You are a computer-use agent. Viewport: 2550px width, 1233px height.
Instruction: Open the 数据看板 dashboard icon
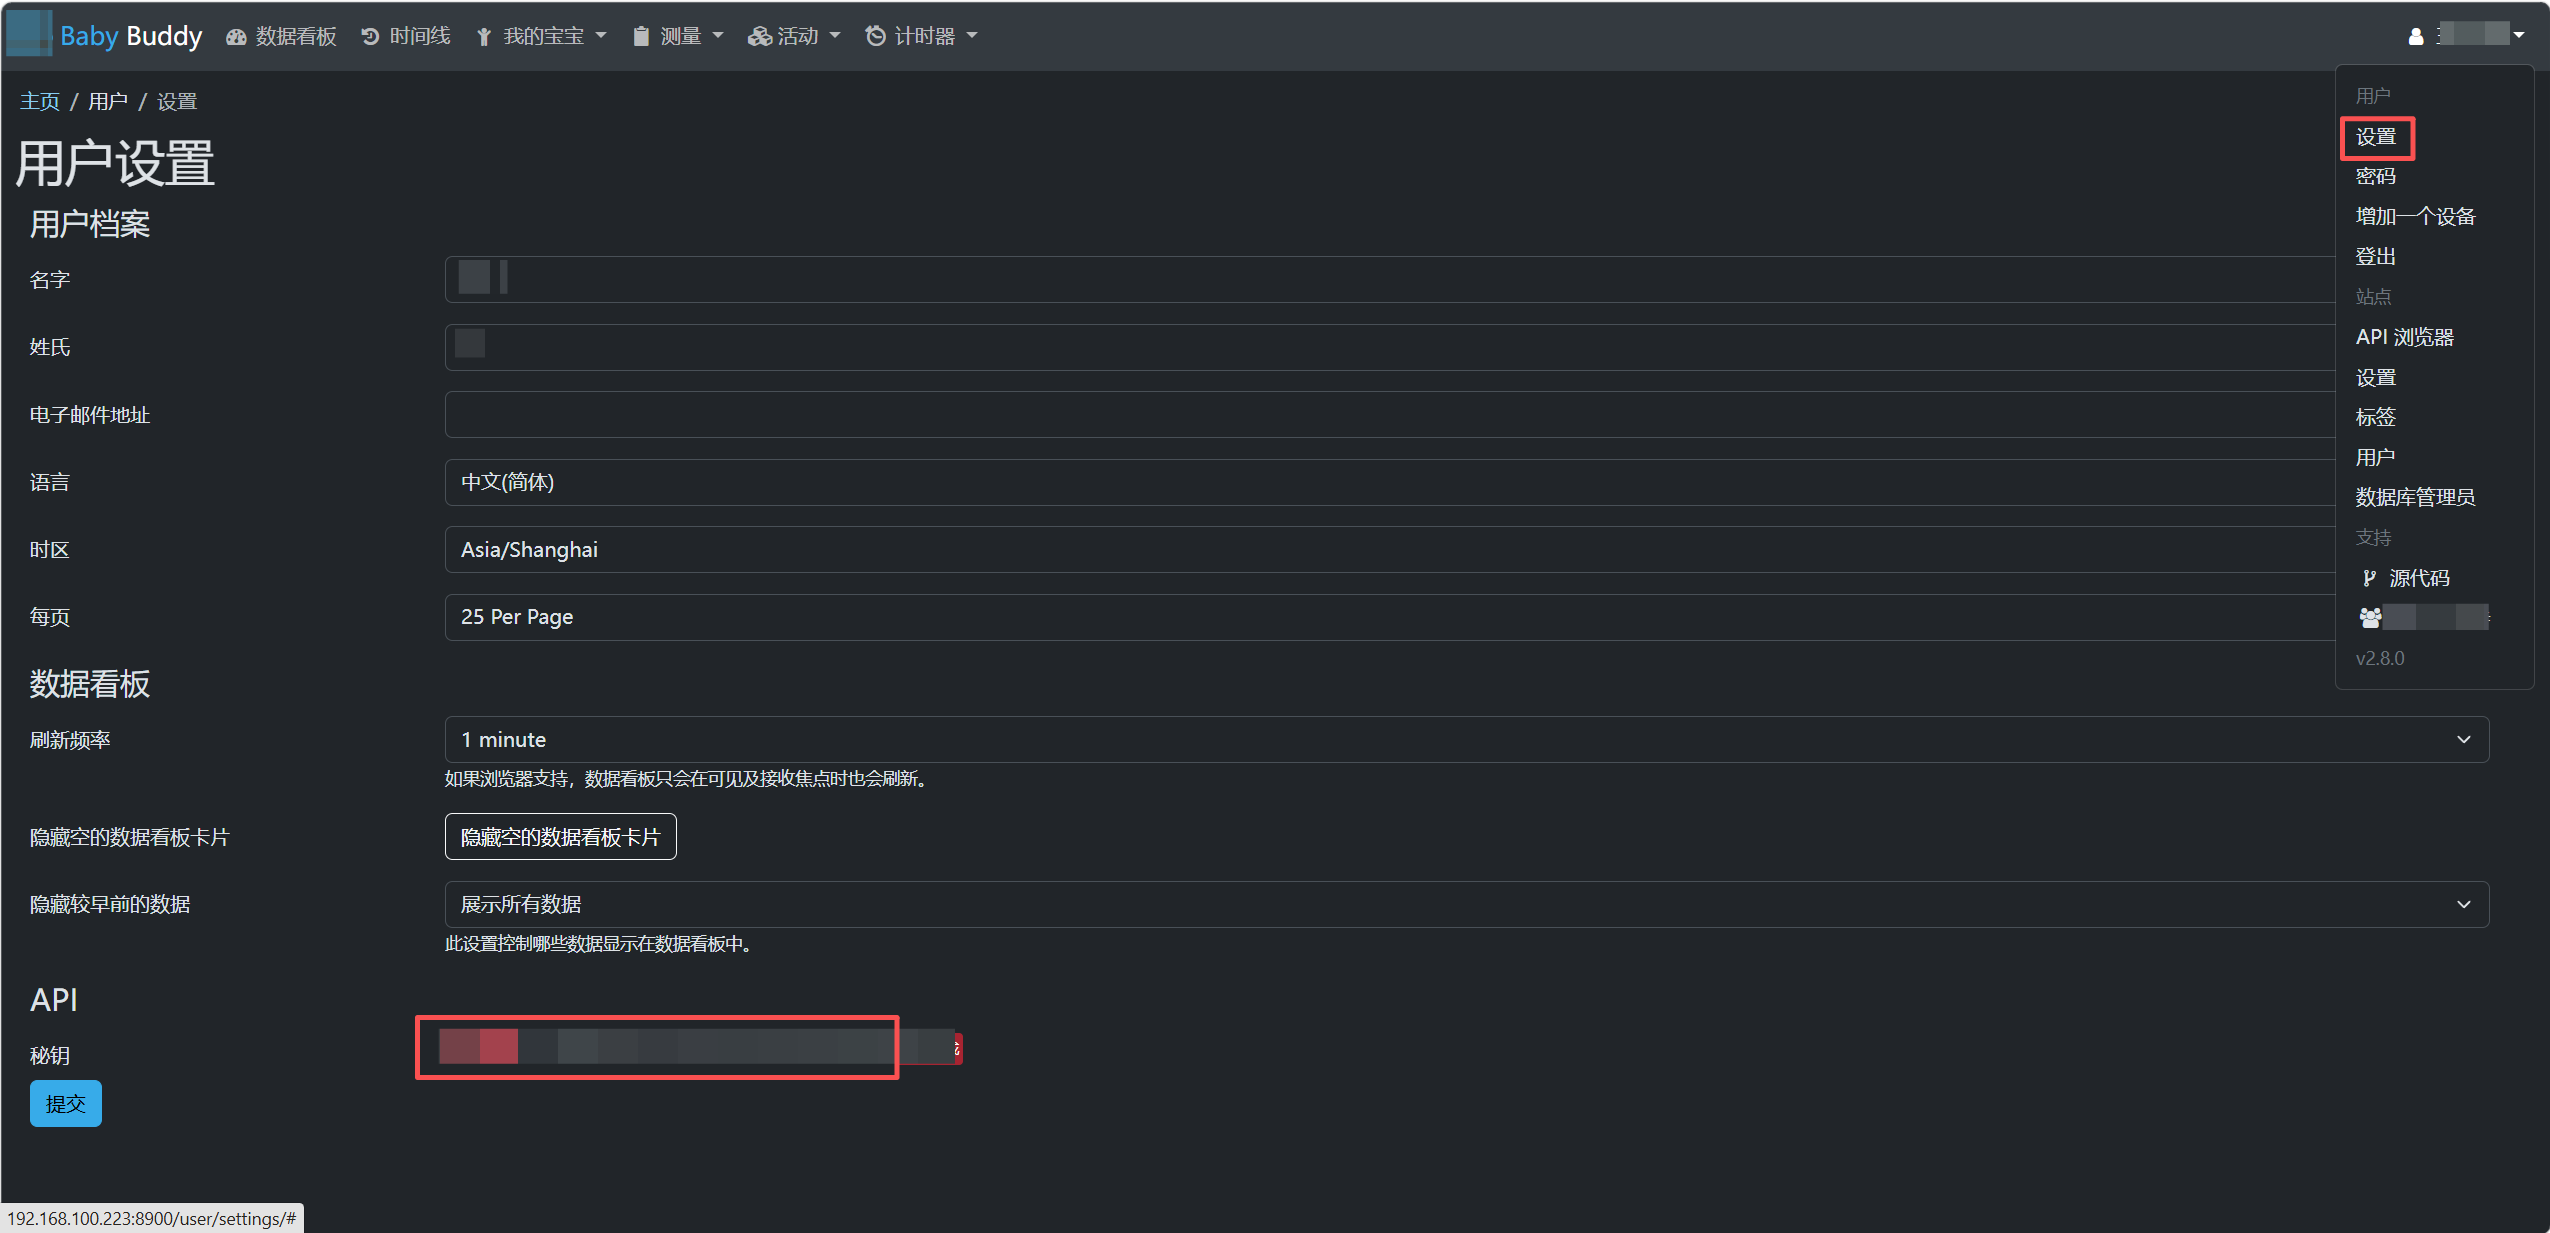(236, 37)
